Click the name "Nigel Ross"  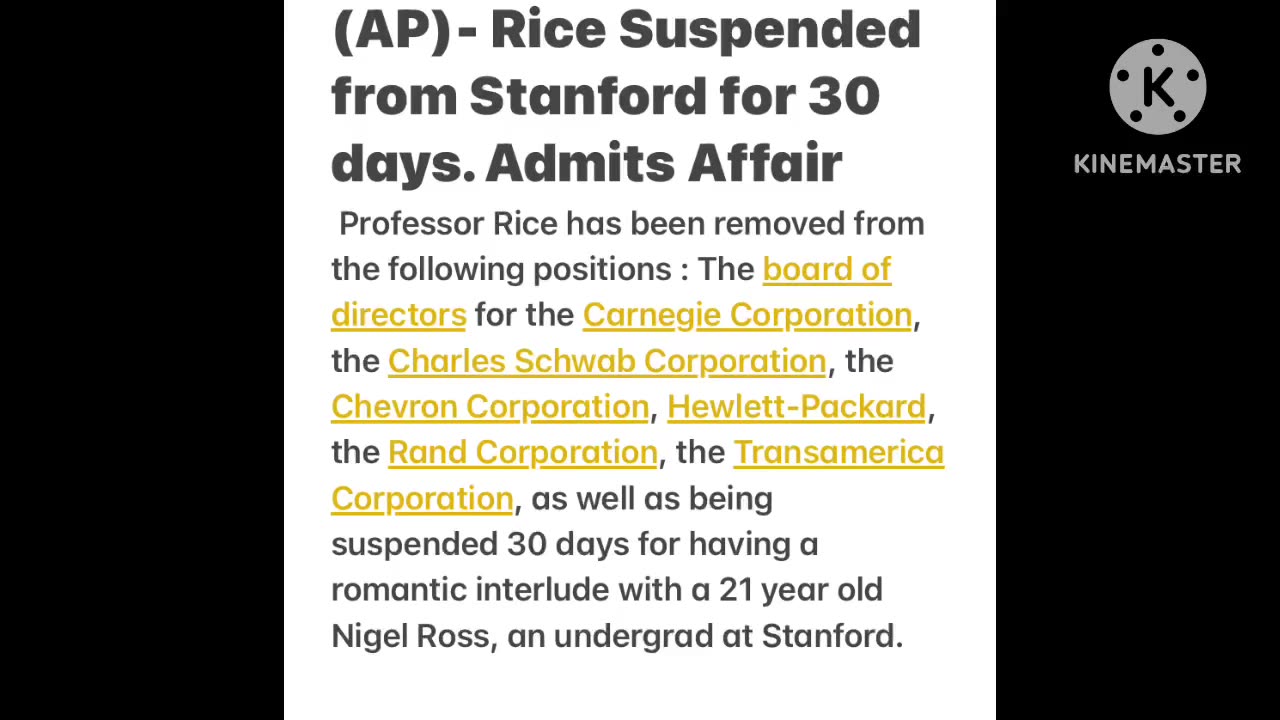[x=410, y=636]
